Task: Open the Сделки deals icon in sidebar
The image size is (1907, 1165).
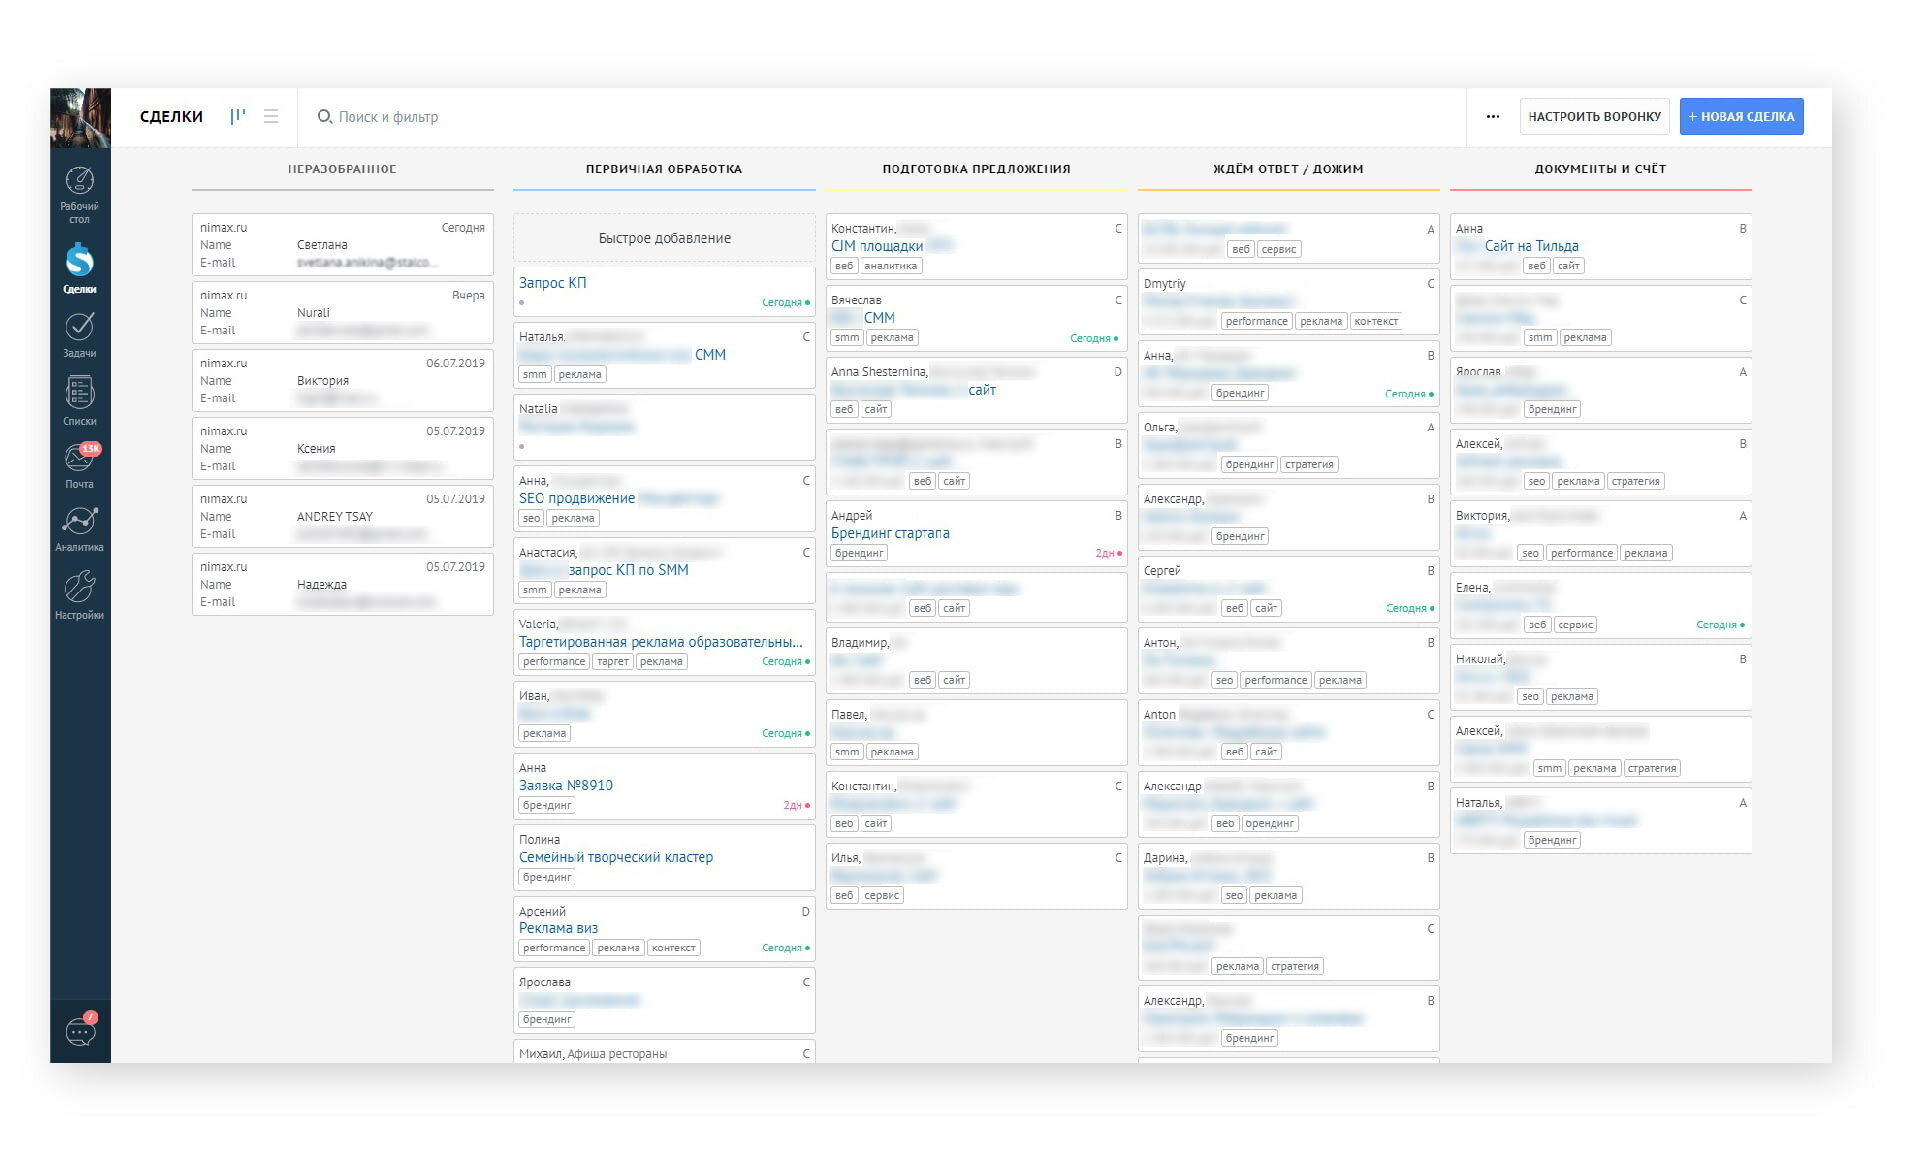Action: pos(79,261)
